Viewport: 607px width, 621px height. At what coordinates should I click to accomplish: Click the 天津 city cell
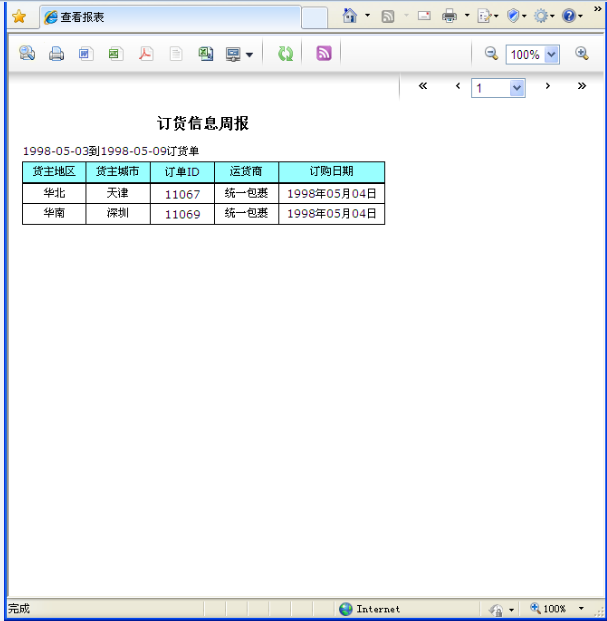click(118, 193)
